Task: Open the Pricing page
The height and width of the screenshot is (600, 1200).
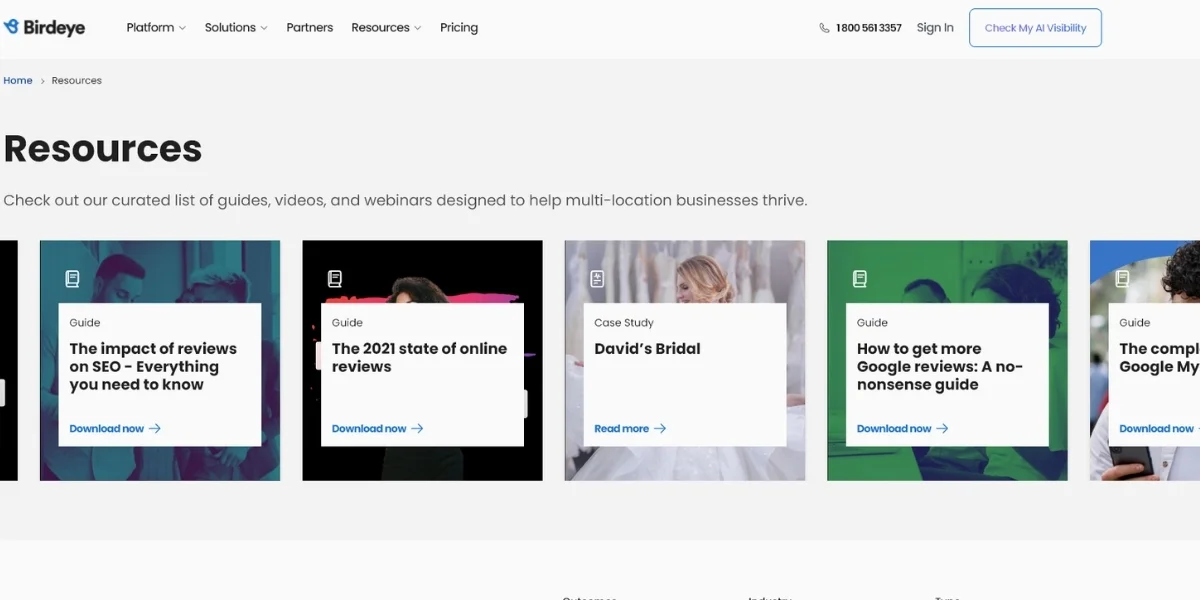Action: (x=459, y=28)
